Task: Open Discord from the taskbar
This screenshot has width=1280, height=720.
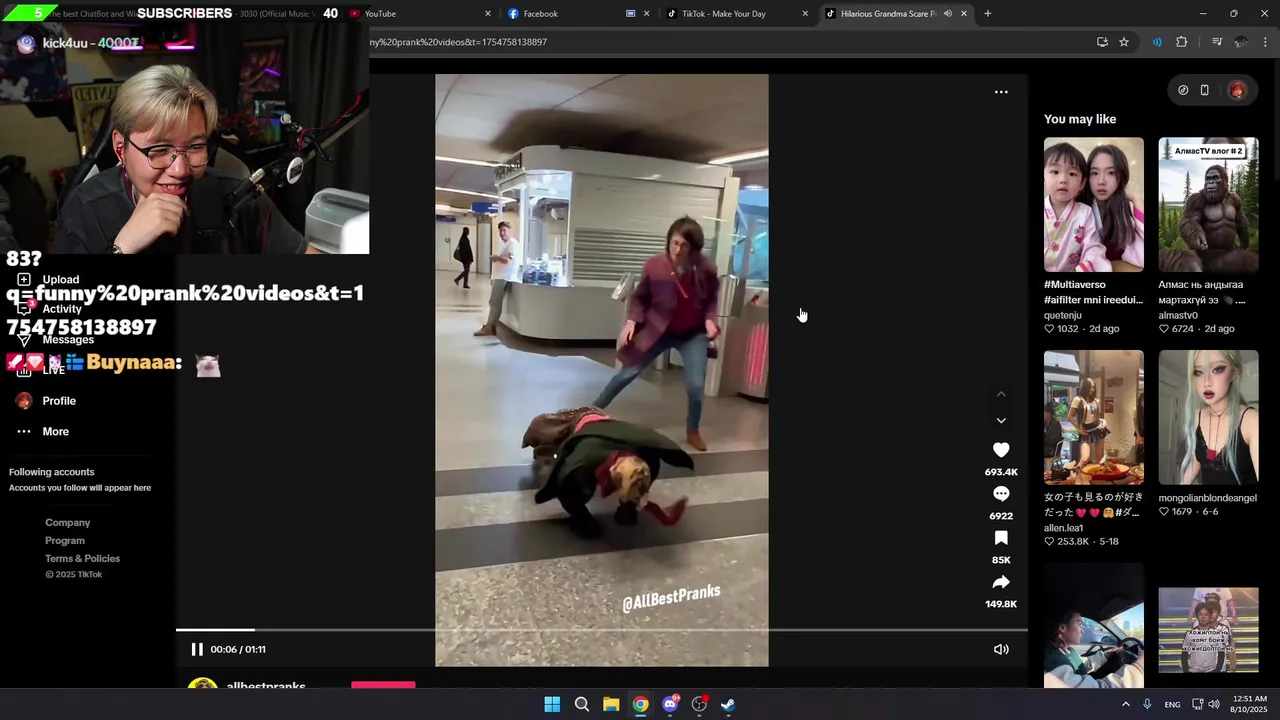Action: pyautogui.click(x=670, y=704)
